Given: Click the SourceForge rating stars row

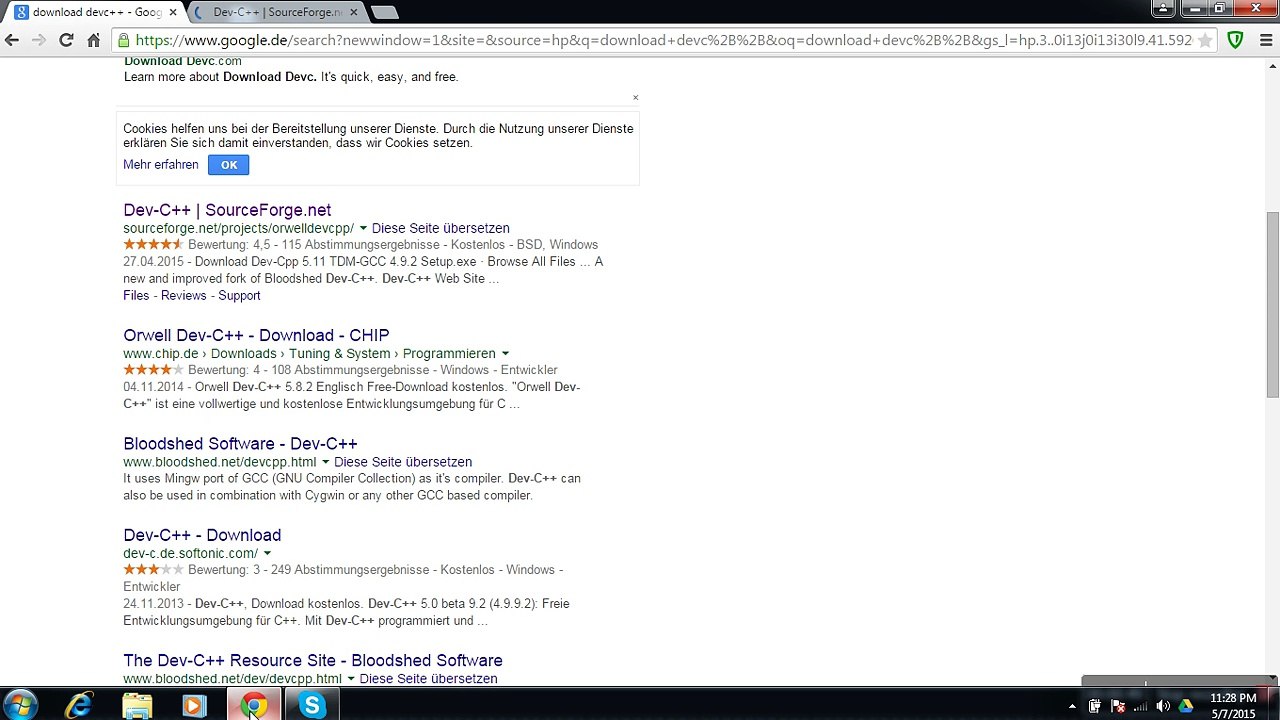Looking at the screenshot, I should [x=153, y=244].
